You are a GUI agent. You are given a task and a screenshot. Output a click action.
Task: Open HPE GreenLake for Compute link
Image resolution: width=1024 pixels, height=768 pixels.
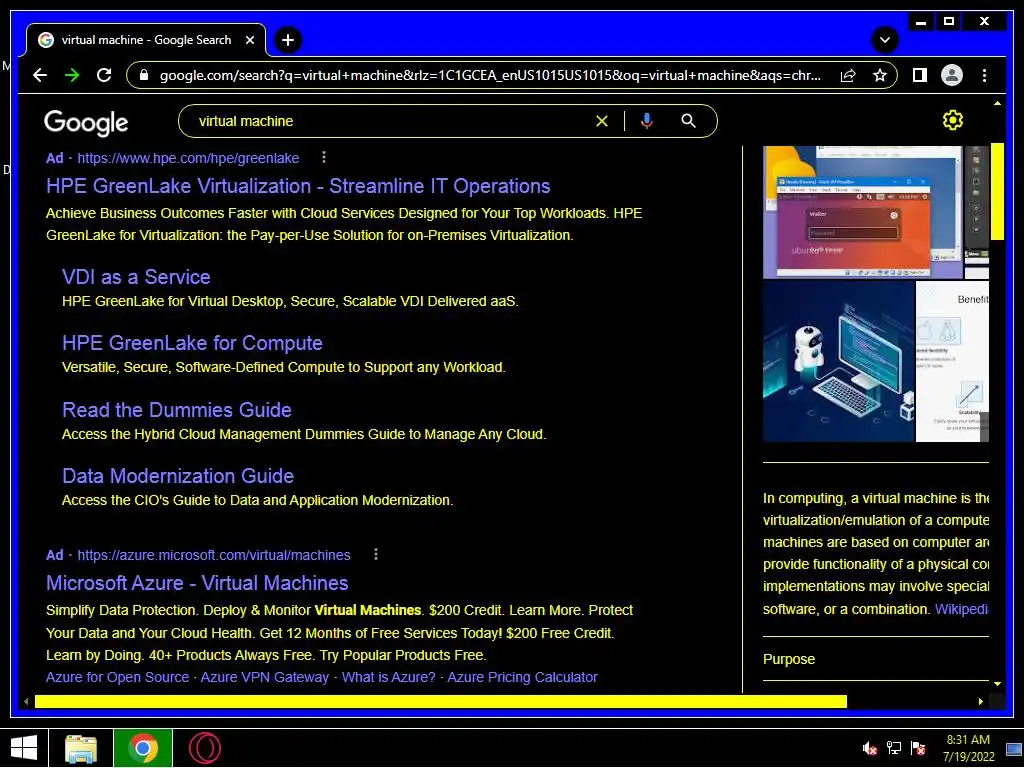pos(192,343)
